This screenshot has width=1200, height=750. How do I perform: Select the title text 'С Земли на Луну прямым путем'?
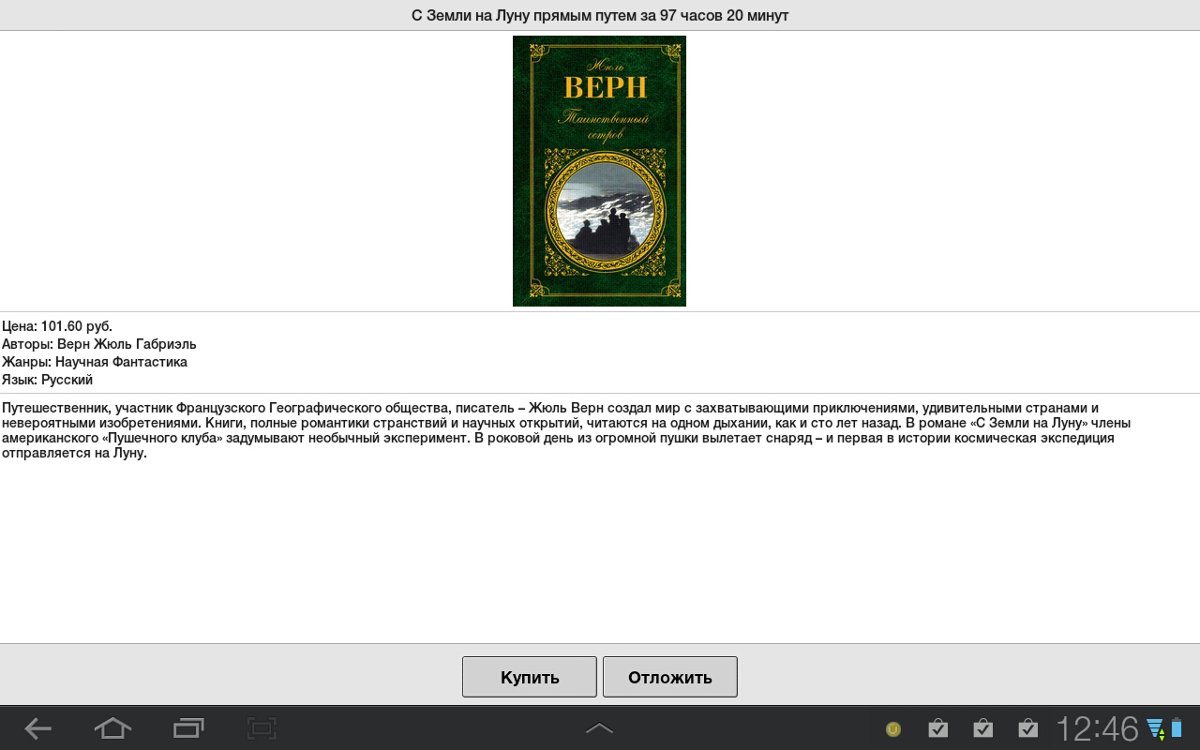pos(523,15)
